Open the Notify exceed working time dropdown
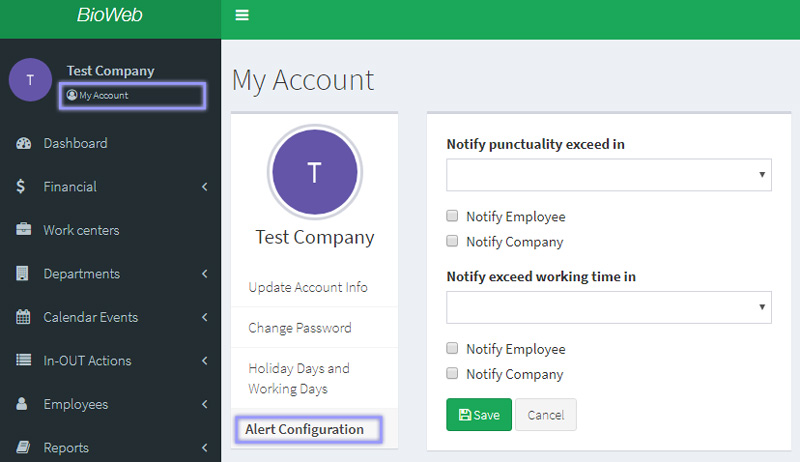Image resolution: width=800 pixels, height=462 pixels. (x=608, y=307)
